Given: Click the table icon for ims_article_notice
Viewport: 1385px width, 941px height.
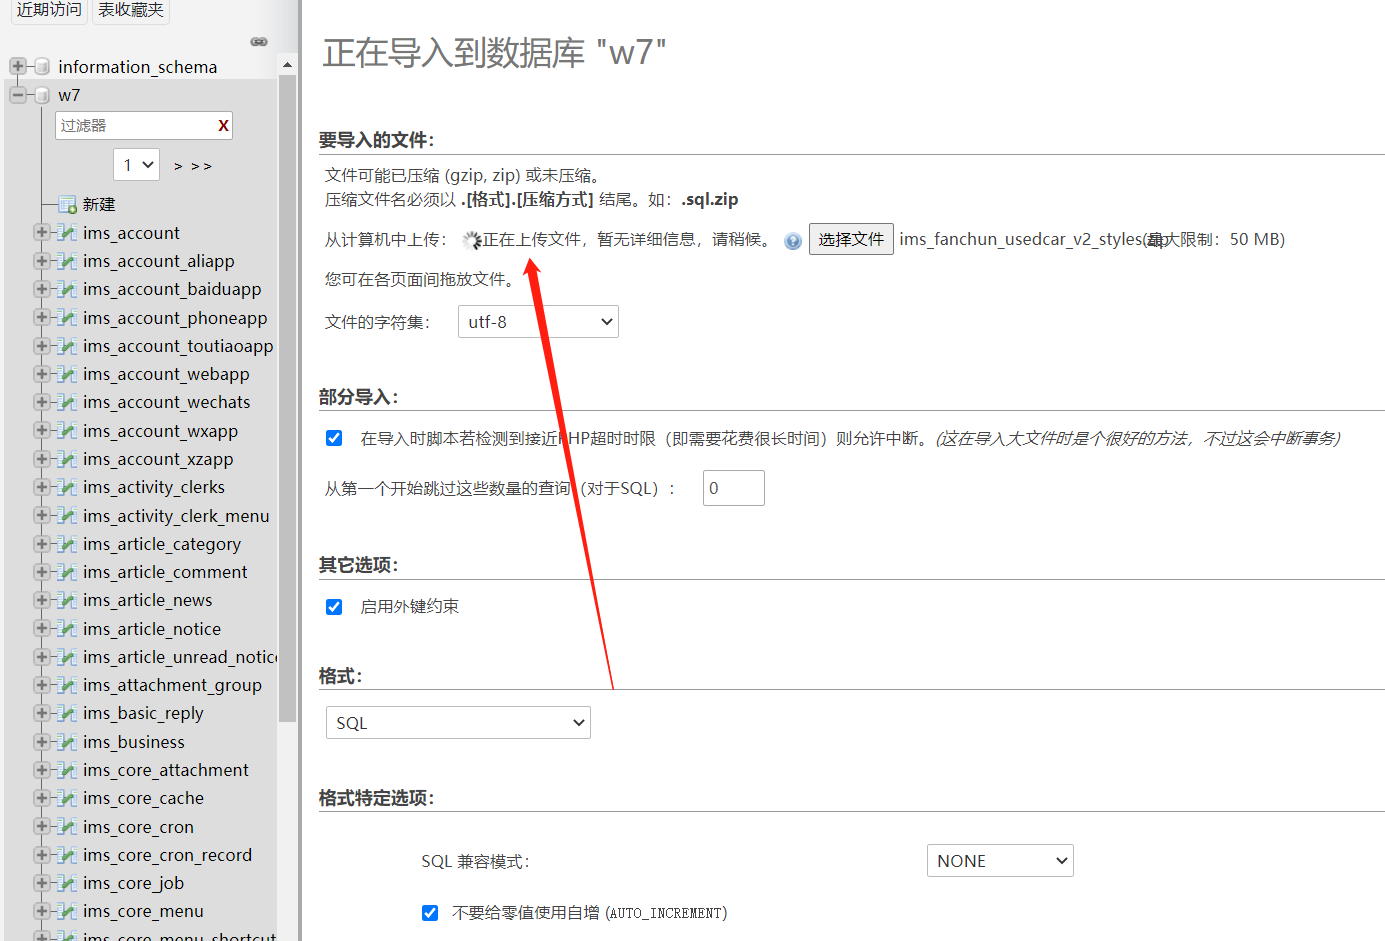Looking at the screenshot, I should (68, 629).
